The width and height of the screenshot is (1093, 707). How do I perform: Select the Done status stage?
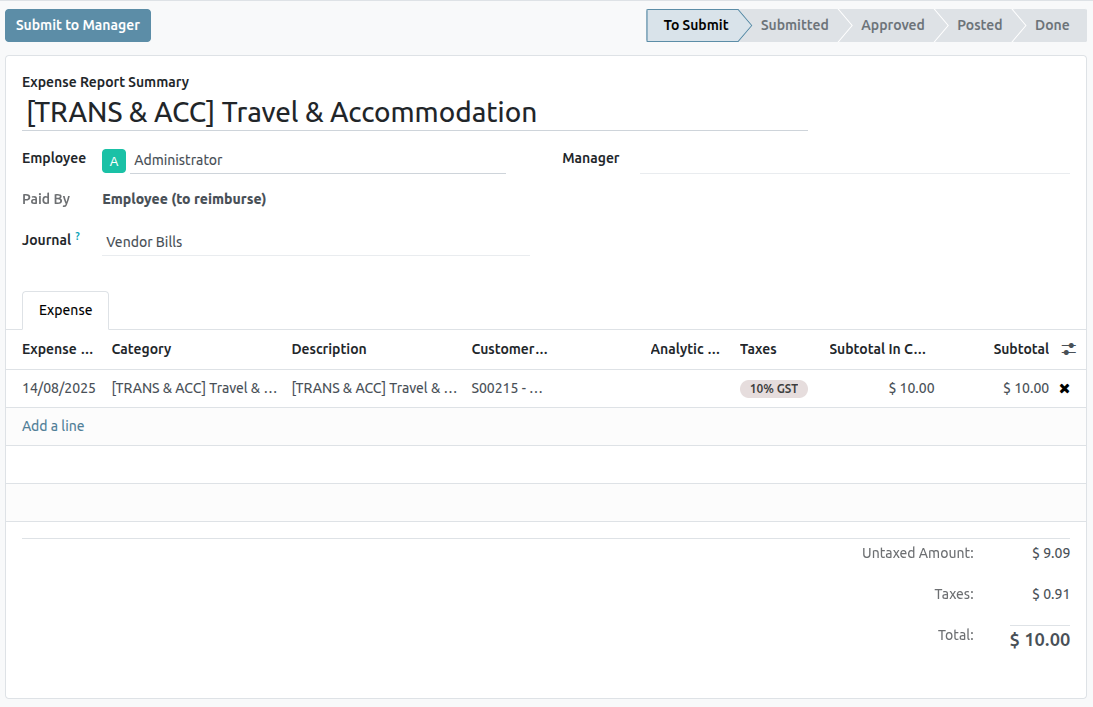[x=1051, y=25]
